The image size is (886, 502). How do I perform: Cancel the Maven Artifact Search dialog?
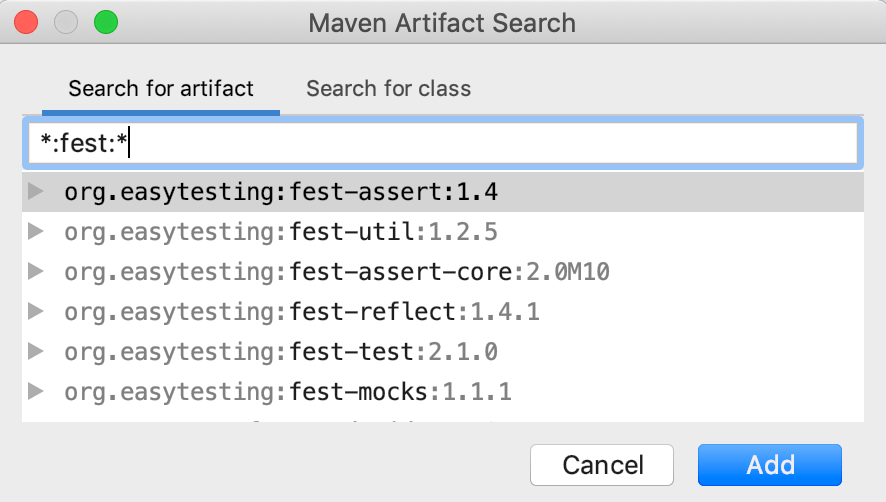click(x=603, y=464)
